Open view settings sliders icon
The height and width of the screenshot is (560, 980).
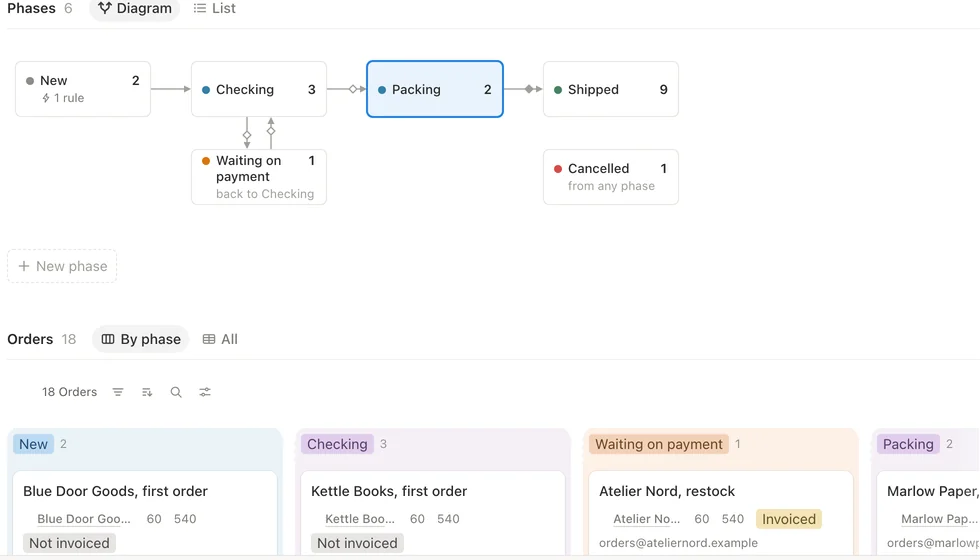click(205, 392)
